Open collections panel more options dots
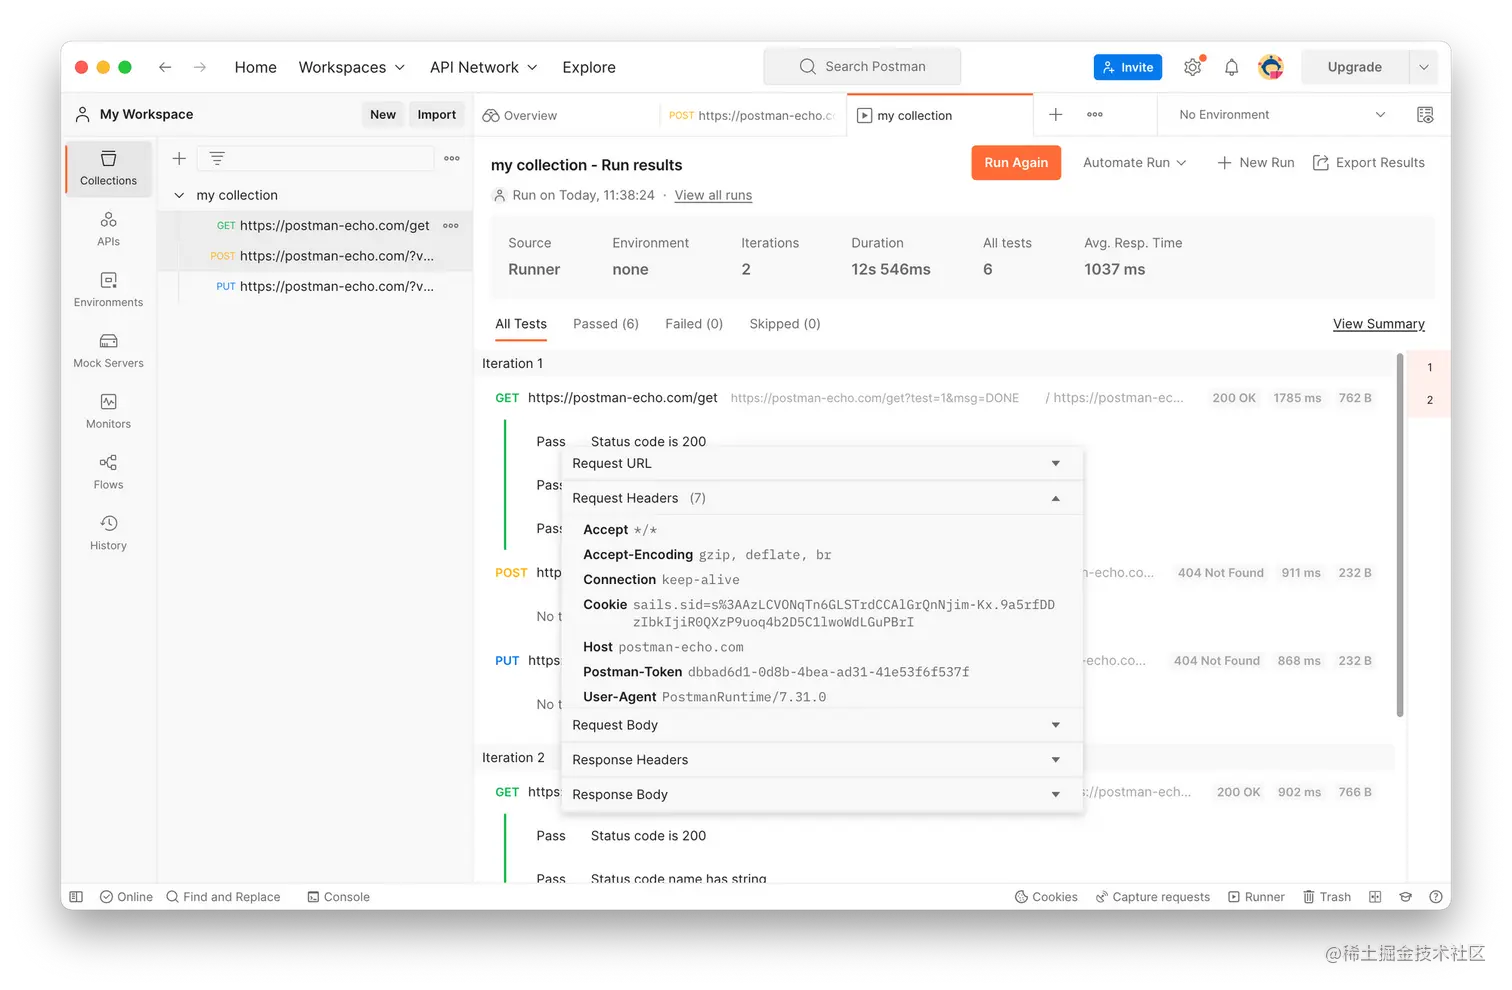 point(452,158)
